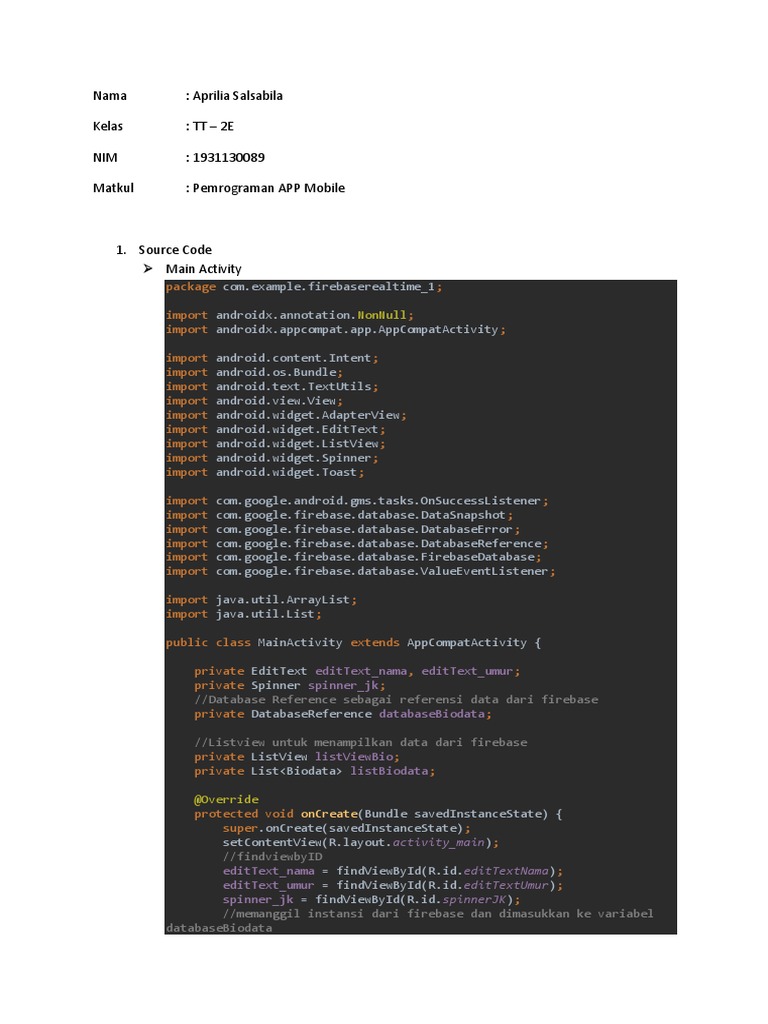Click the 'Main Activity' bullet heading

click(x=203, y=269)
